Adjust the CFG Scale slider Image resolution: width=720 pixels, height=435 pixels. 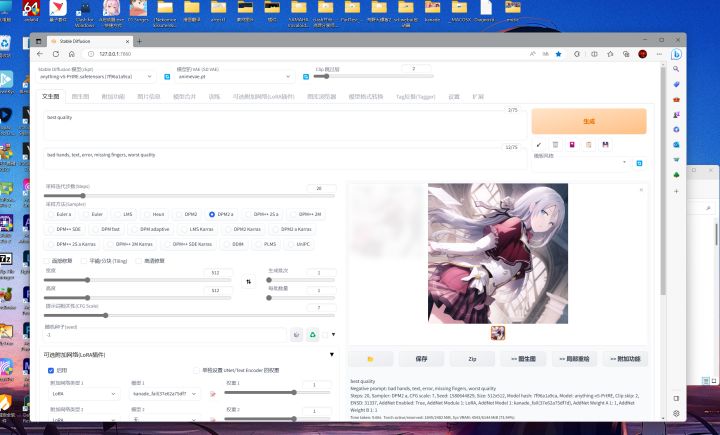(189, 316)
